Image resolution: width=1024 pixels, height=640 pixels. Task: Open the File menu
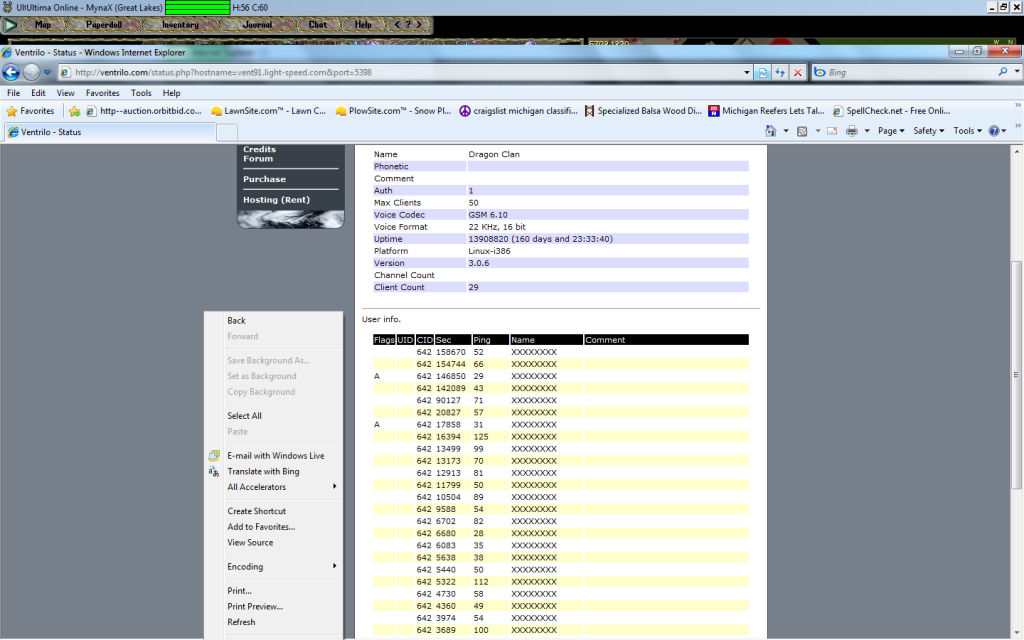point(13,93)
